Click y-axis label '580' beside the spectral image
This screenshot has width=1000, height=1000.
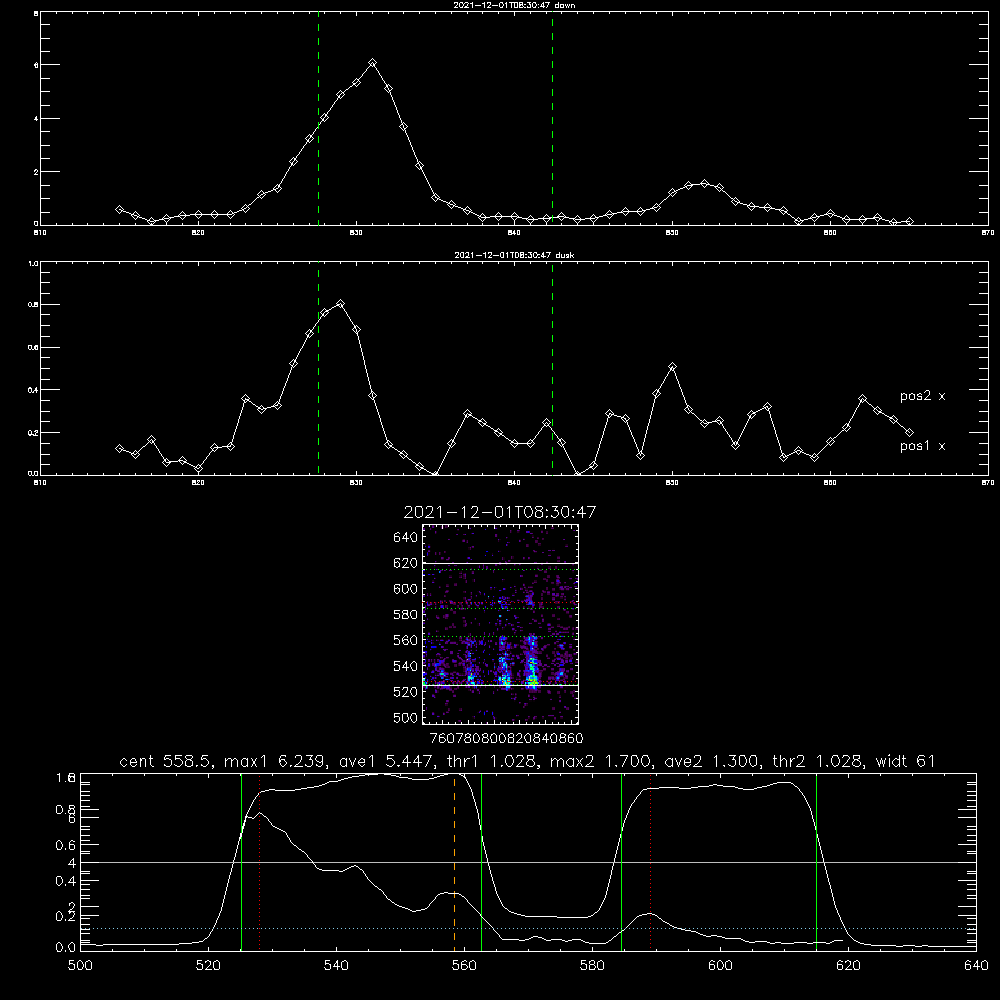pos(406,615)
